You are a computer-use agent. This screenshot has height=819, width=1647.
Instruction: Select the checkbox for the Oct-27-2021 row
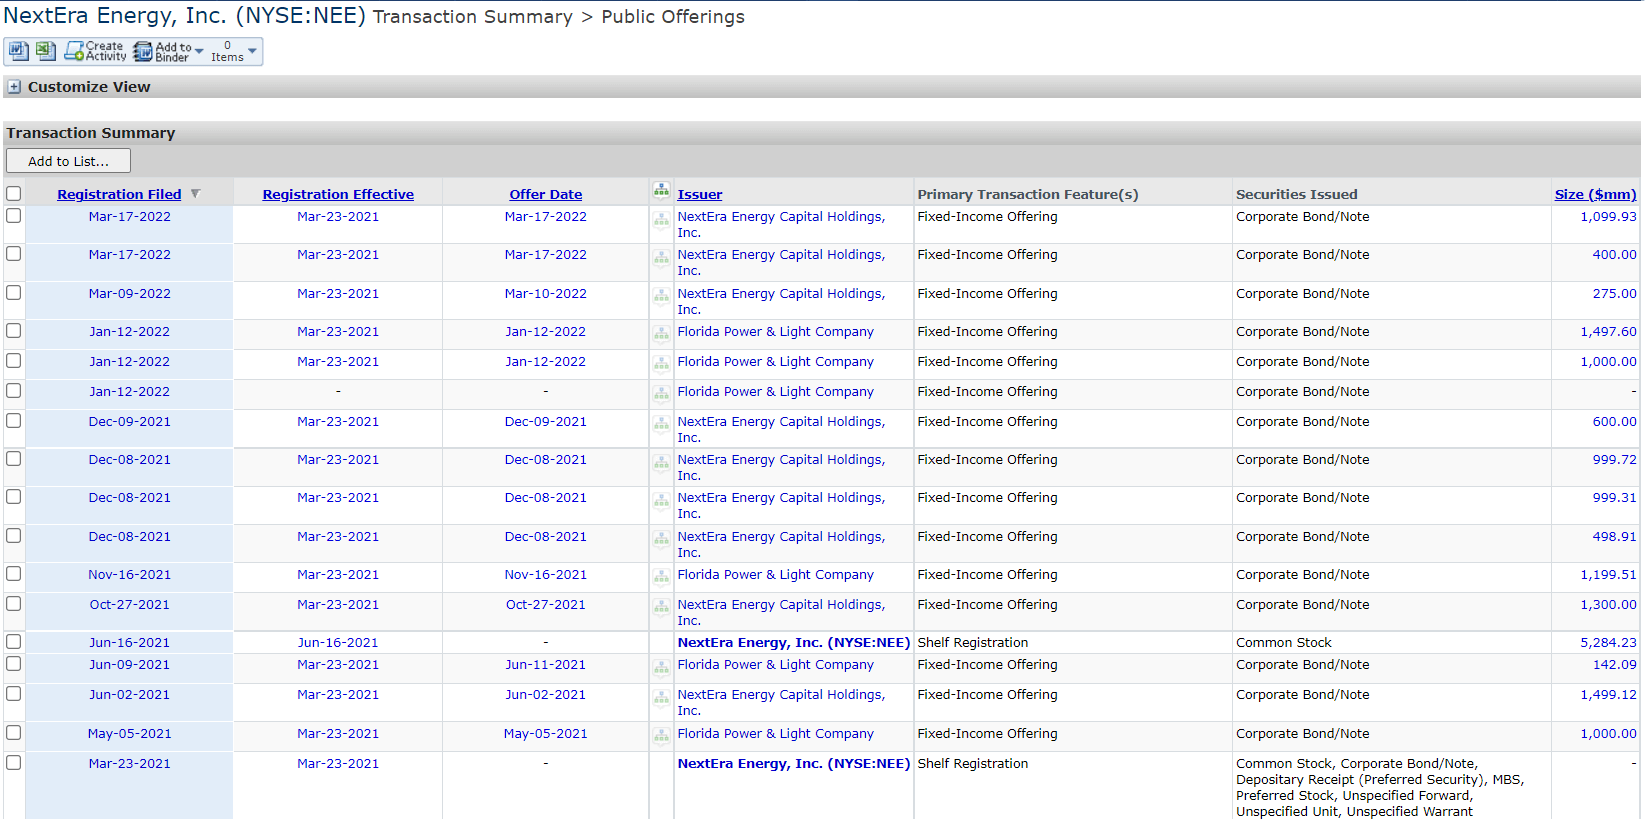[x=13, y=604]
